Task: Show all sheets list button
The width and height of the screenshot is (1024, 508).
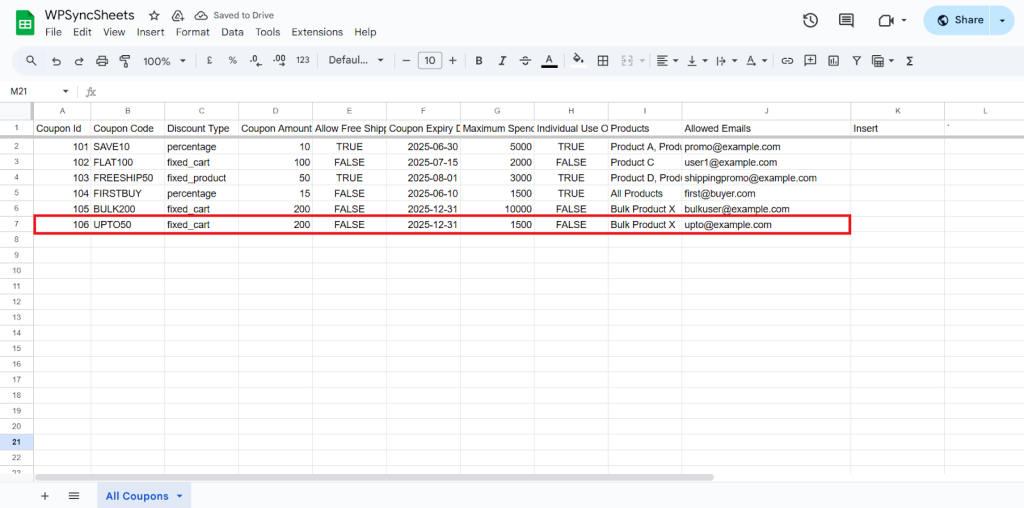Action: click(74, 496)
